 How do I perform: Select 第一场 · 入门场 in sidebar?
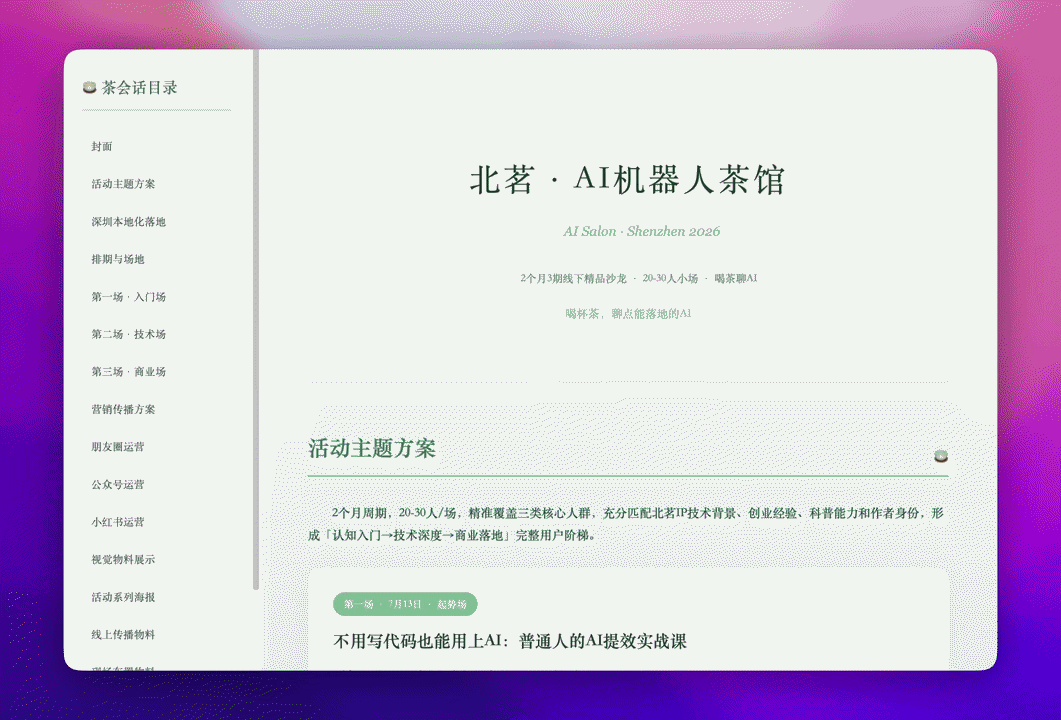[129, 296]
